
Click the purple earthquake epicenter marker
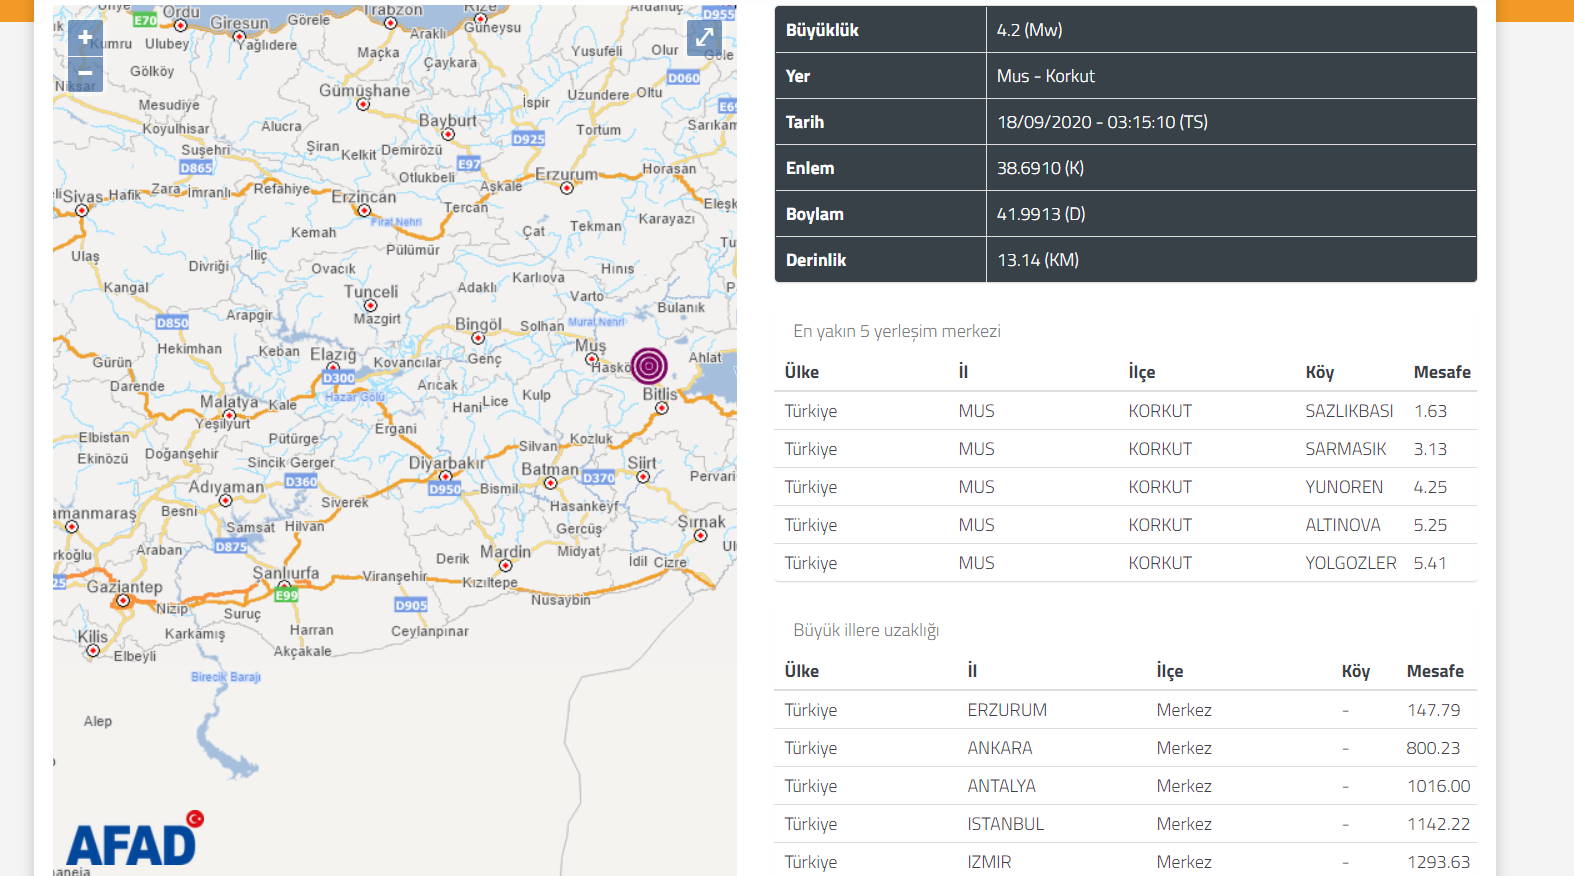649,366
